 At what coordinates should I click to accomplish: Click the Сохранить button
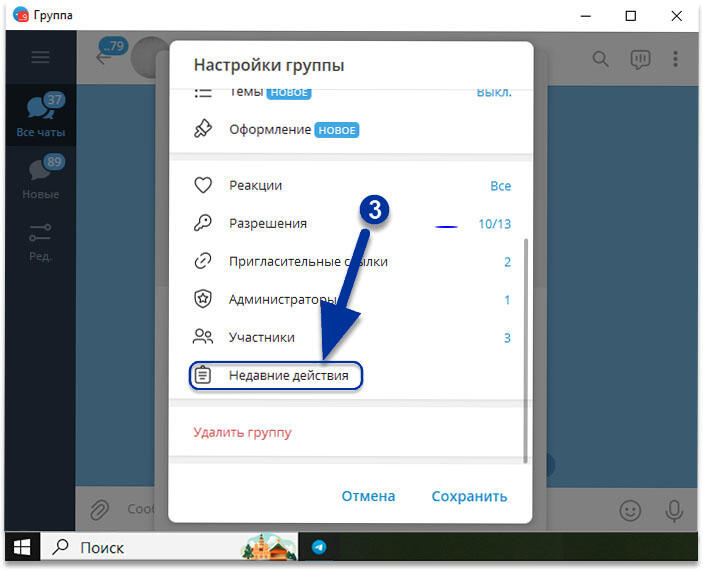click(469, 496)
